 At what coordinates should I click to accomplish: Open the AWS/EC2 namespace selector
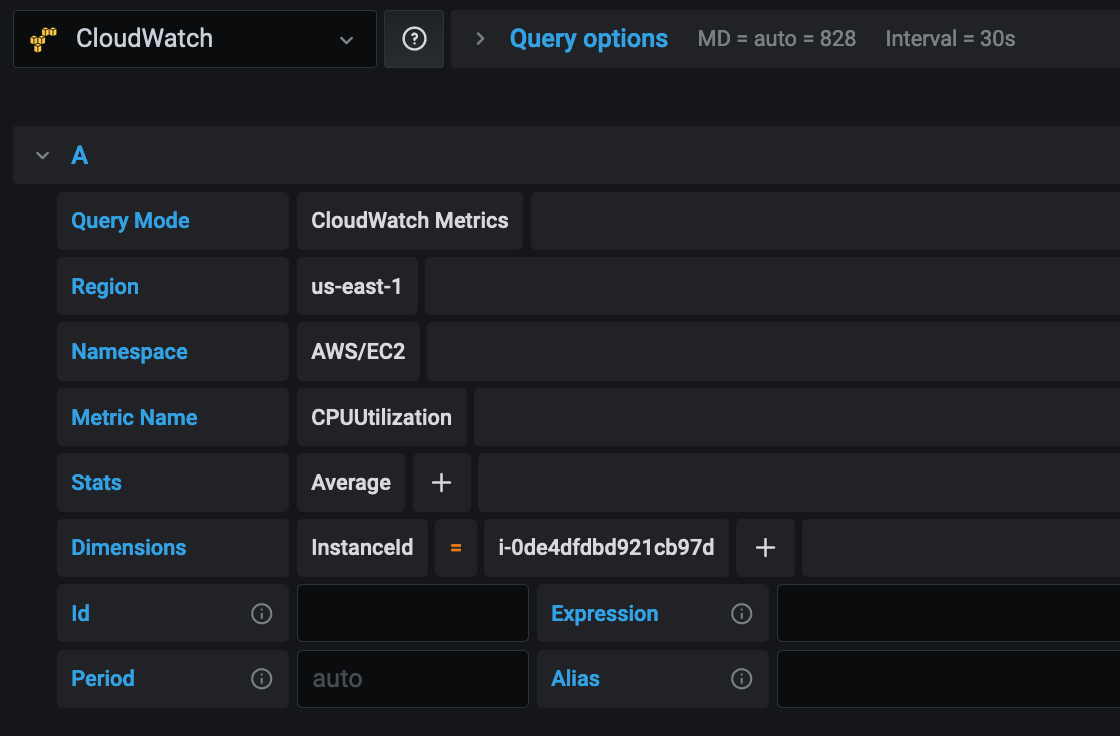[358, 352]
